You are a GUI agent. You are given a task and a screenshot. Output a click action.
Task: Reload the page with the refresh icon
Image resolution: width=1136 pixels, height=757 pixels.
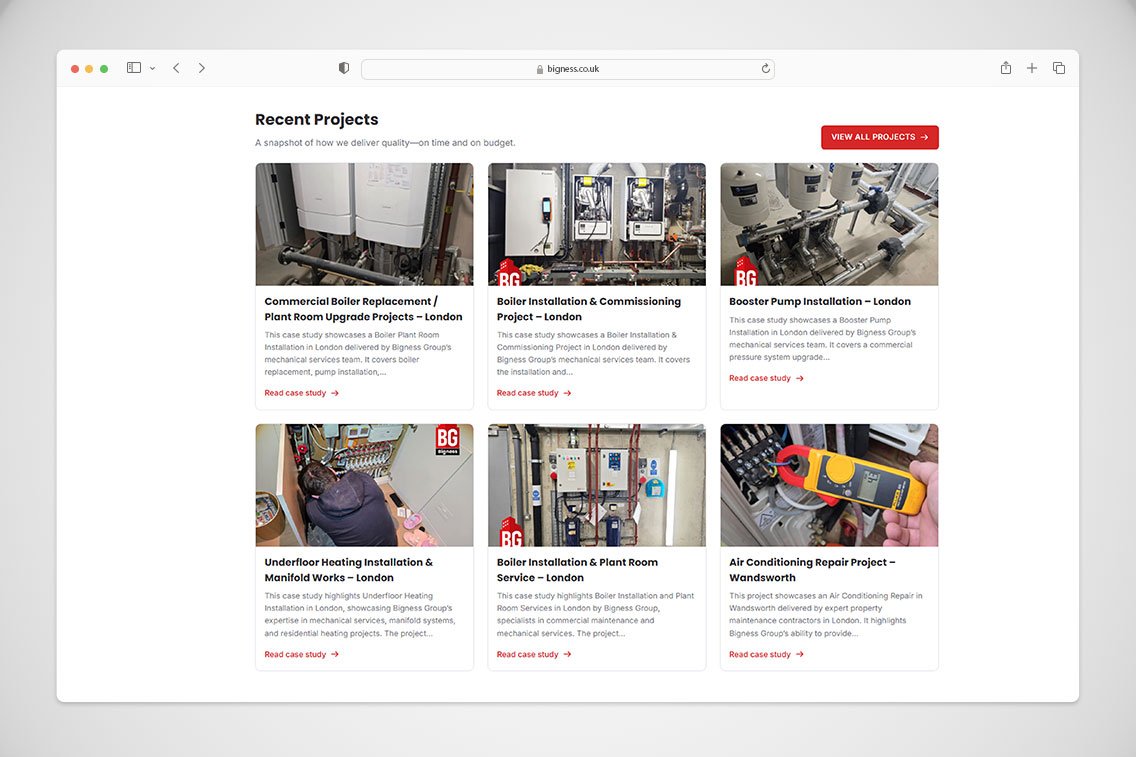point(765,69)
